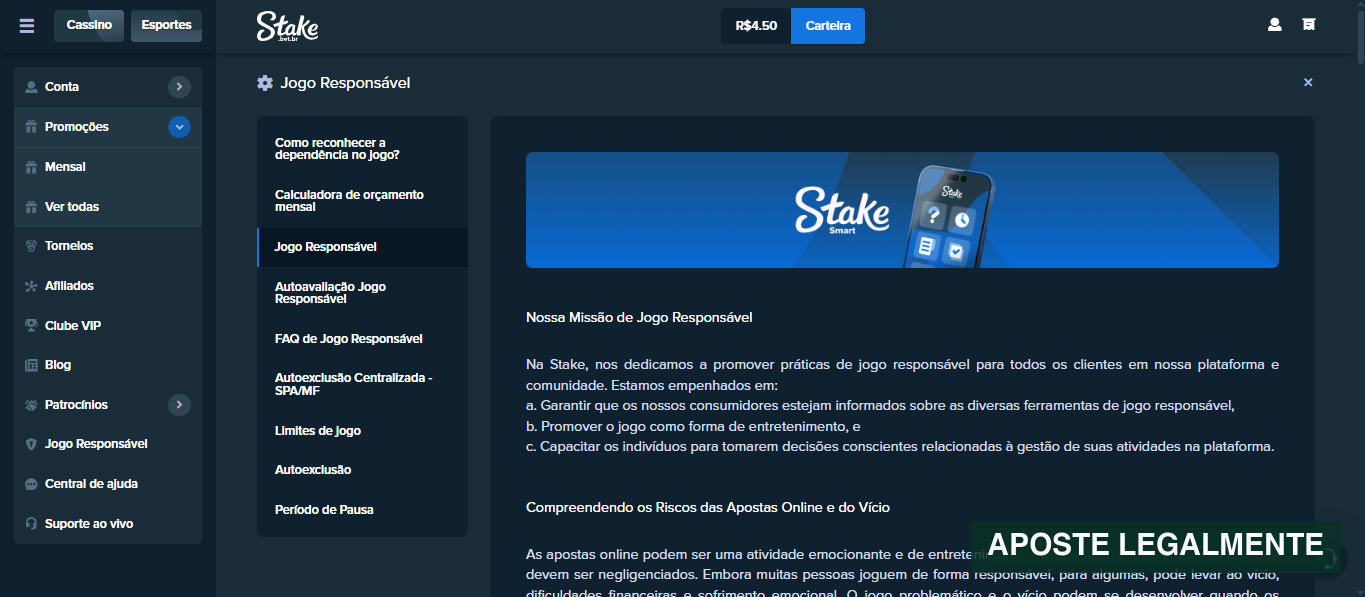Open the user profile icon
Viewport: 1365px width, 597px height.
[1274, 25]
